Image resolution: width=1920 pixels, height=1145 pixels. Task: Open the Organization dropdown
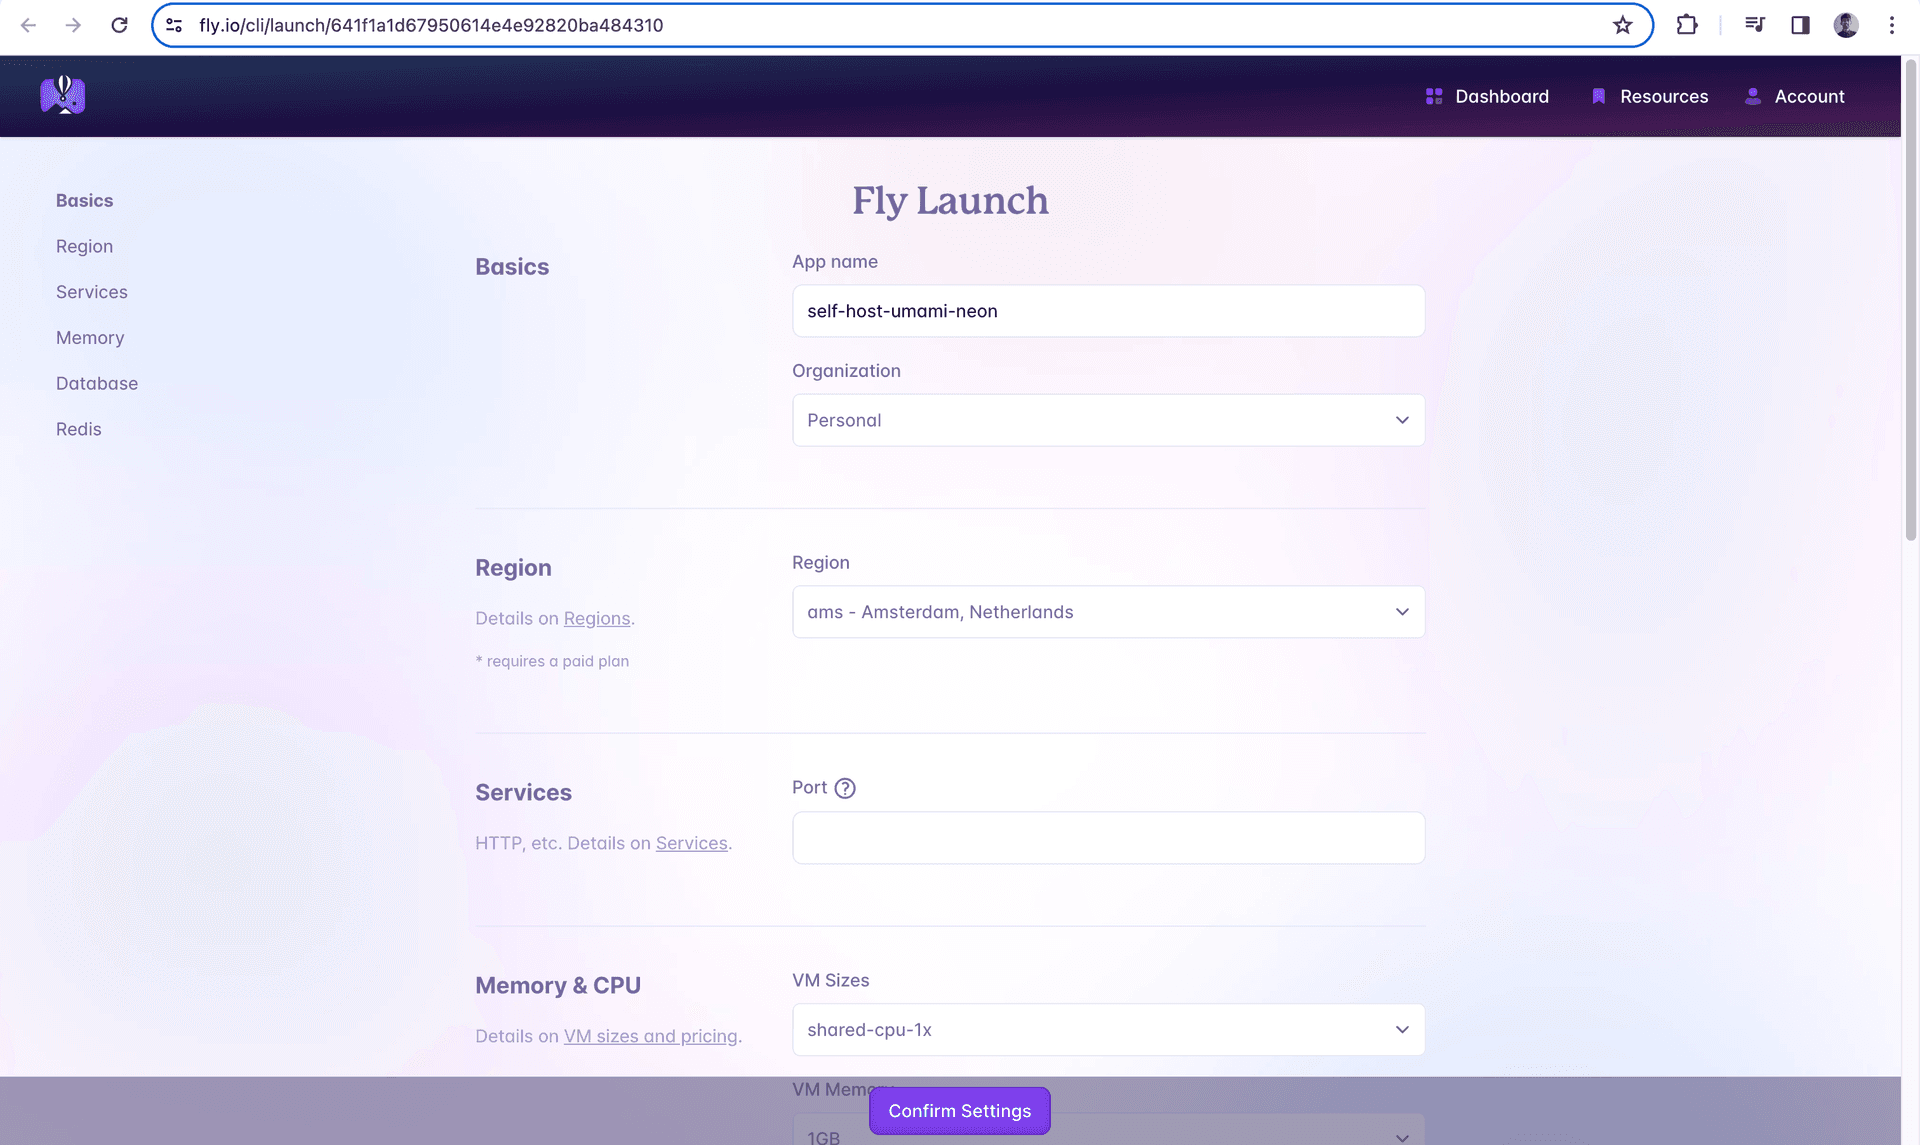coord(1108,420)
